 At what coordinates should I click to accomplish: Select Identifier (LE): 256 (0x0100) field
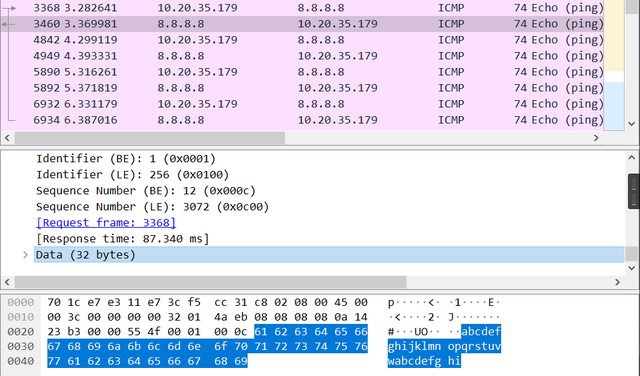pyautogui.click(x=132, y=175)
